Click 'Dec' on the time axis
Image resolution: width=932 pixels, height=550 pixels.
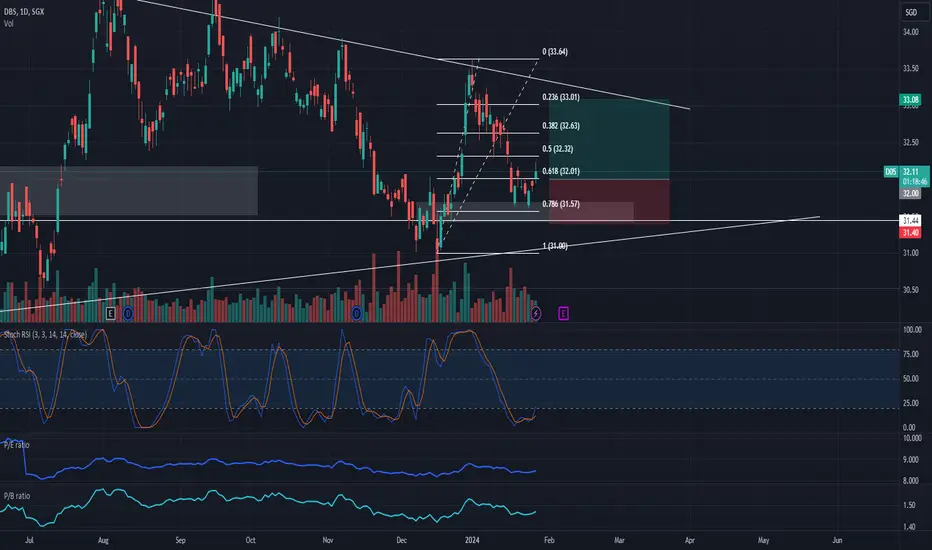pos(401,540)
